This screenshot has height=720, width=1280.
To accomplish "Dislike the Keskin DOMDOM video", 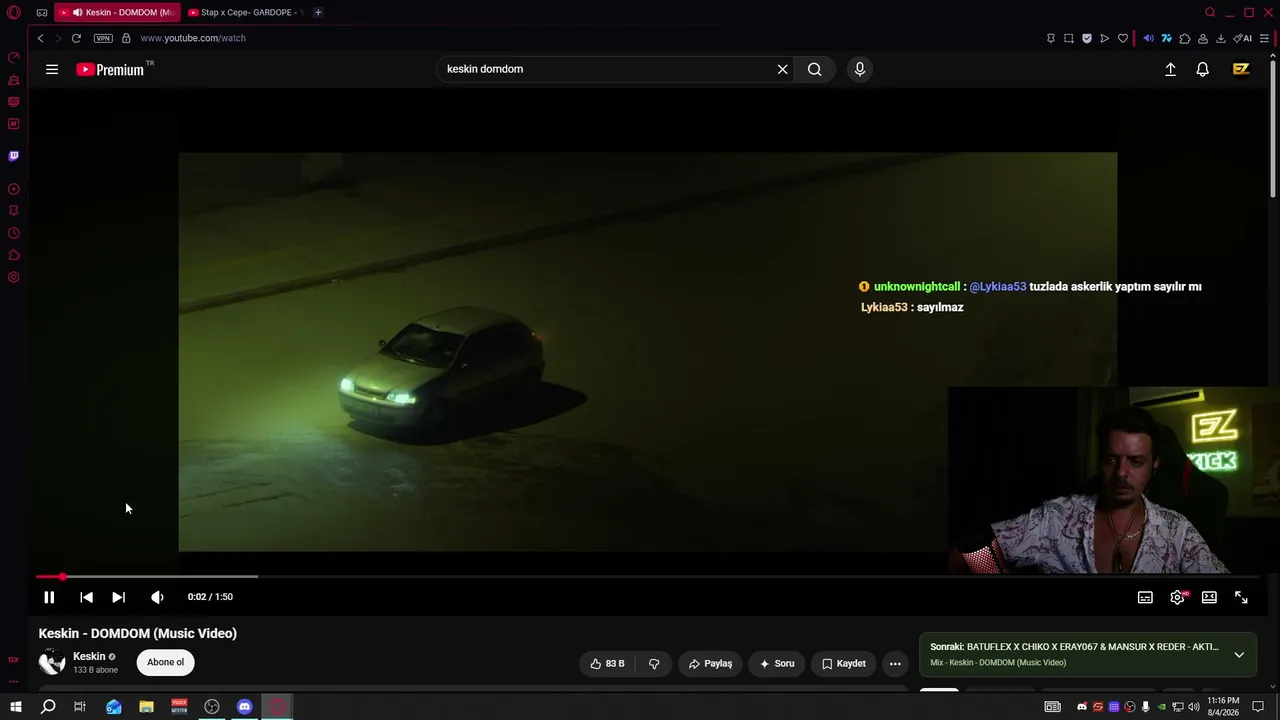I will [x=654, y=663].
